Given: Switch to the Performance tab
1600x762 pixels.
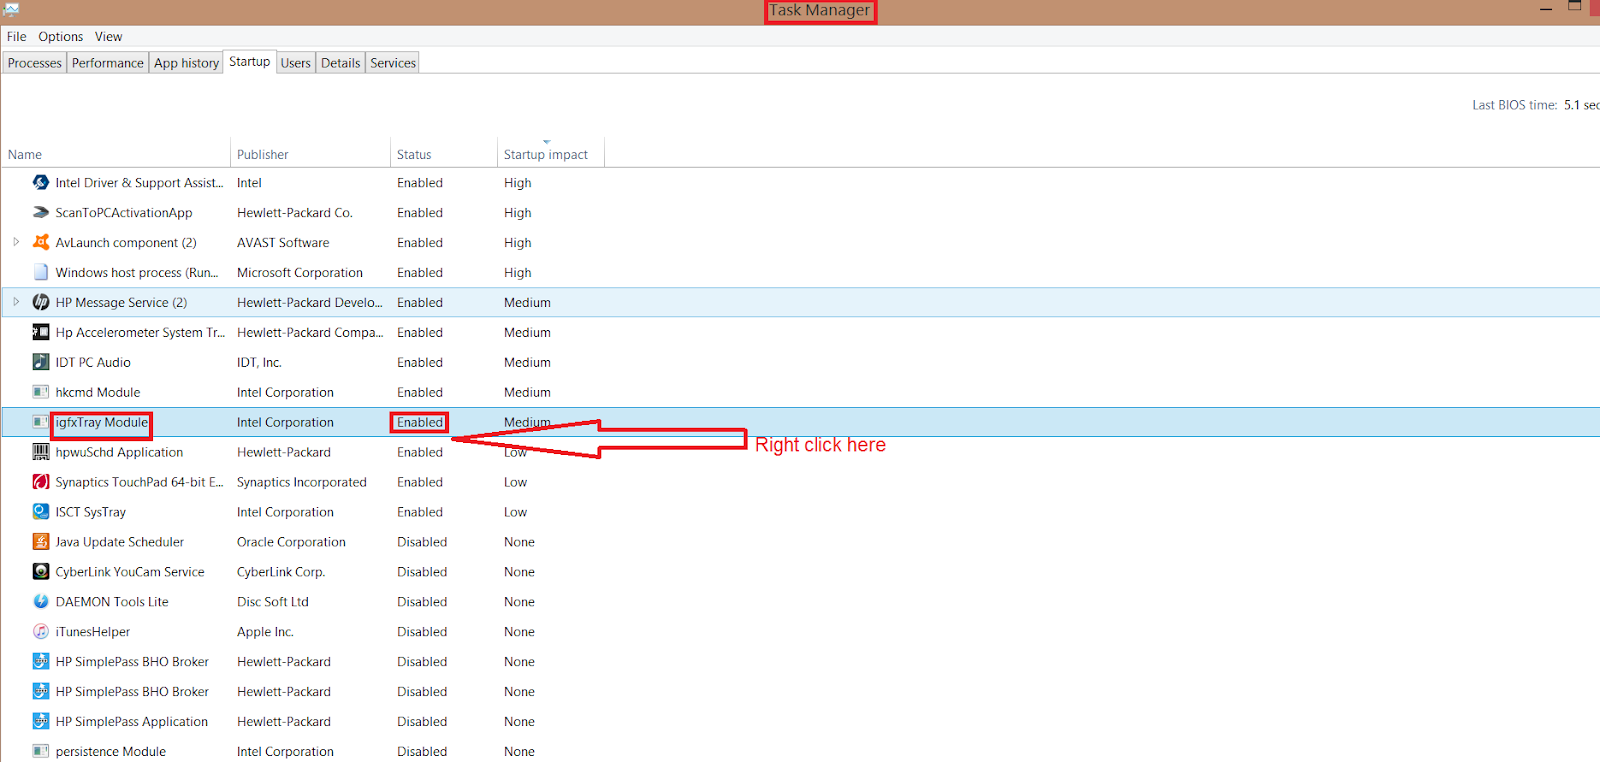Looking at the screenshot, I should tap(108, 63).
